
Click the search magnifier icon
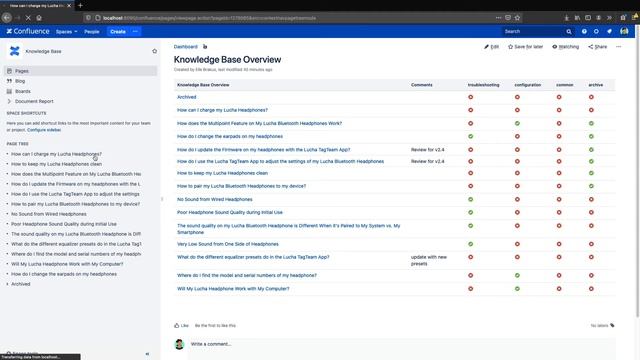coord(569,31)
